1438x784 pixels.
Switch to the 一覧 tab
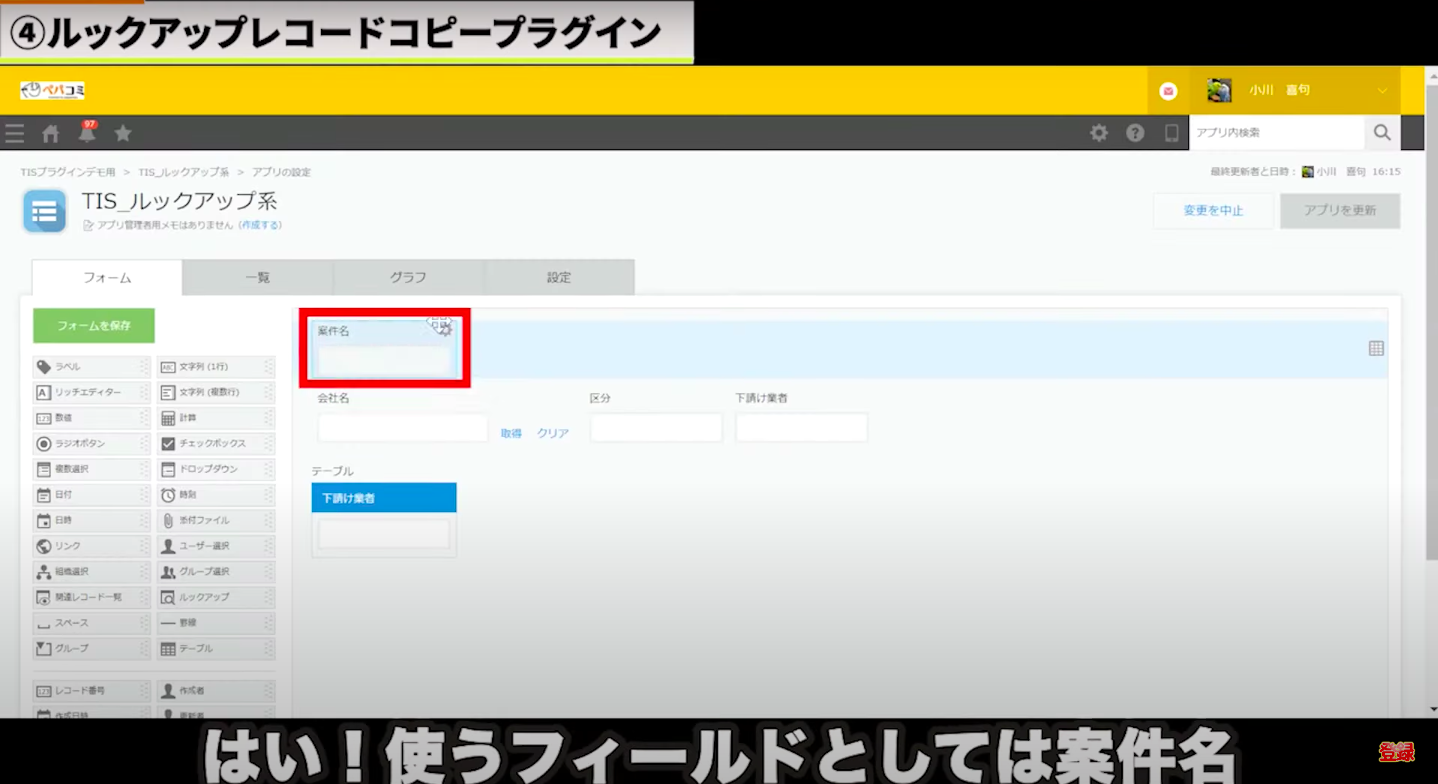click(x=258, y=278)
